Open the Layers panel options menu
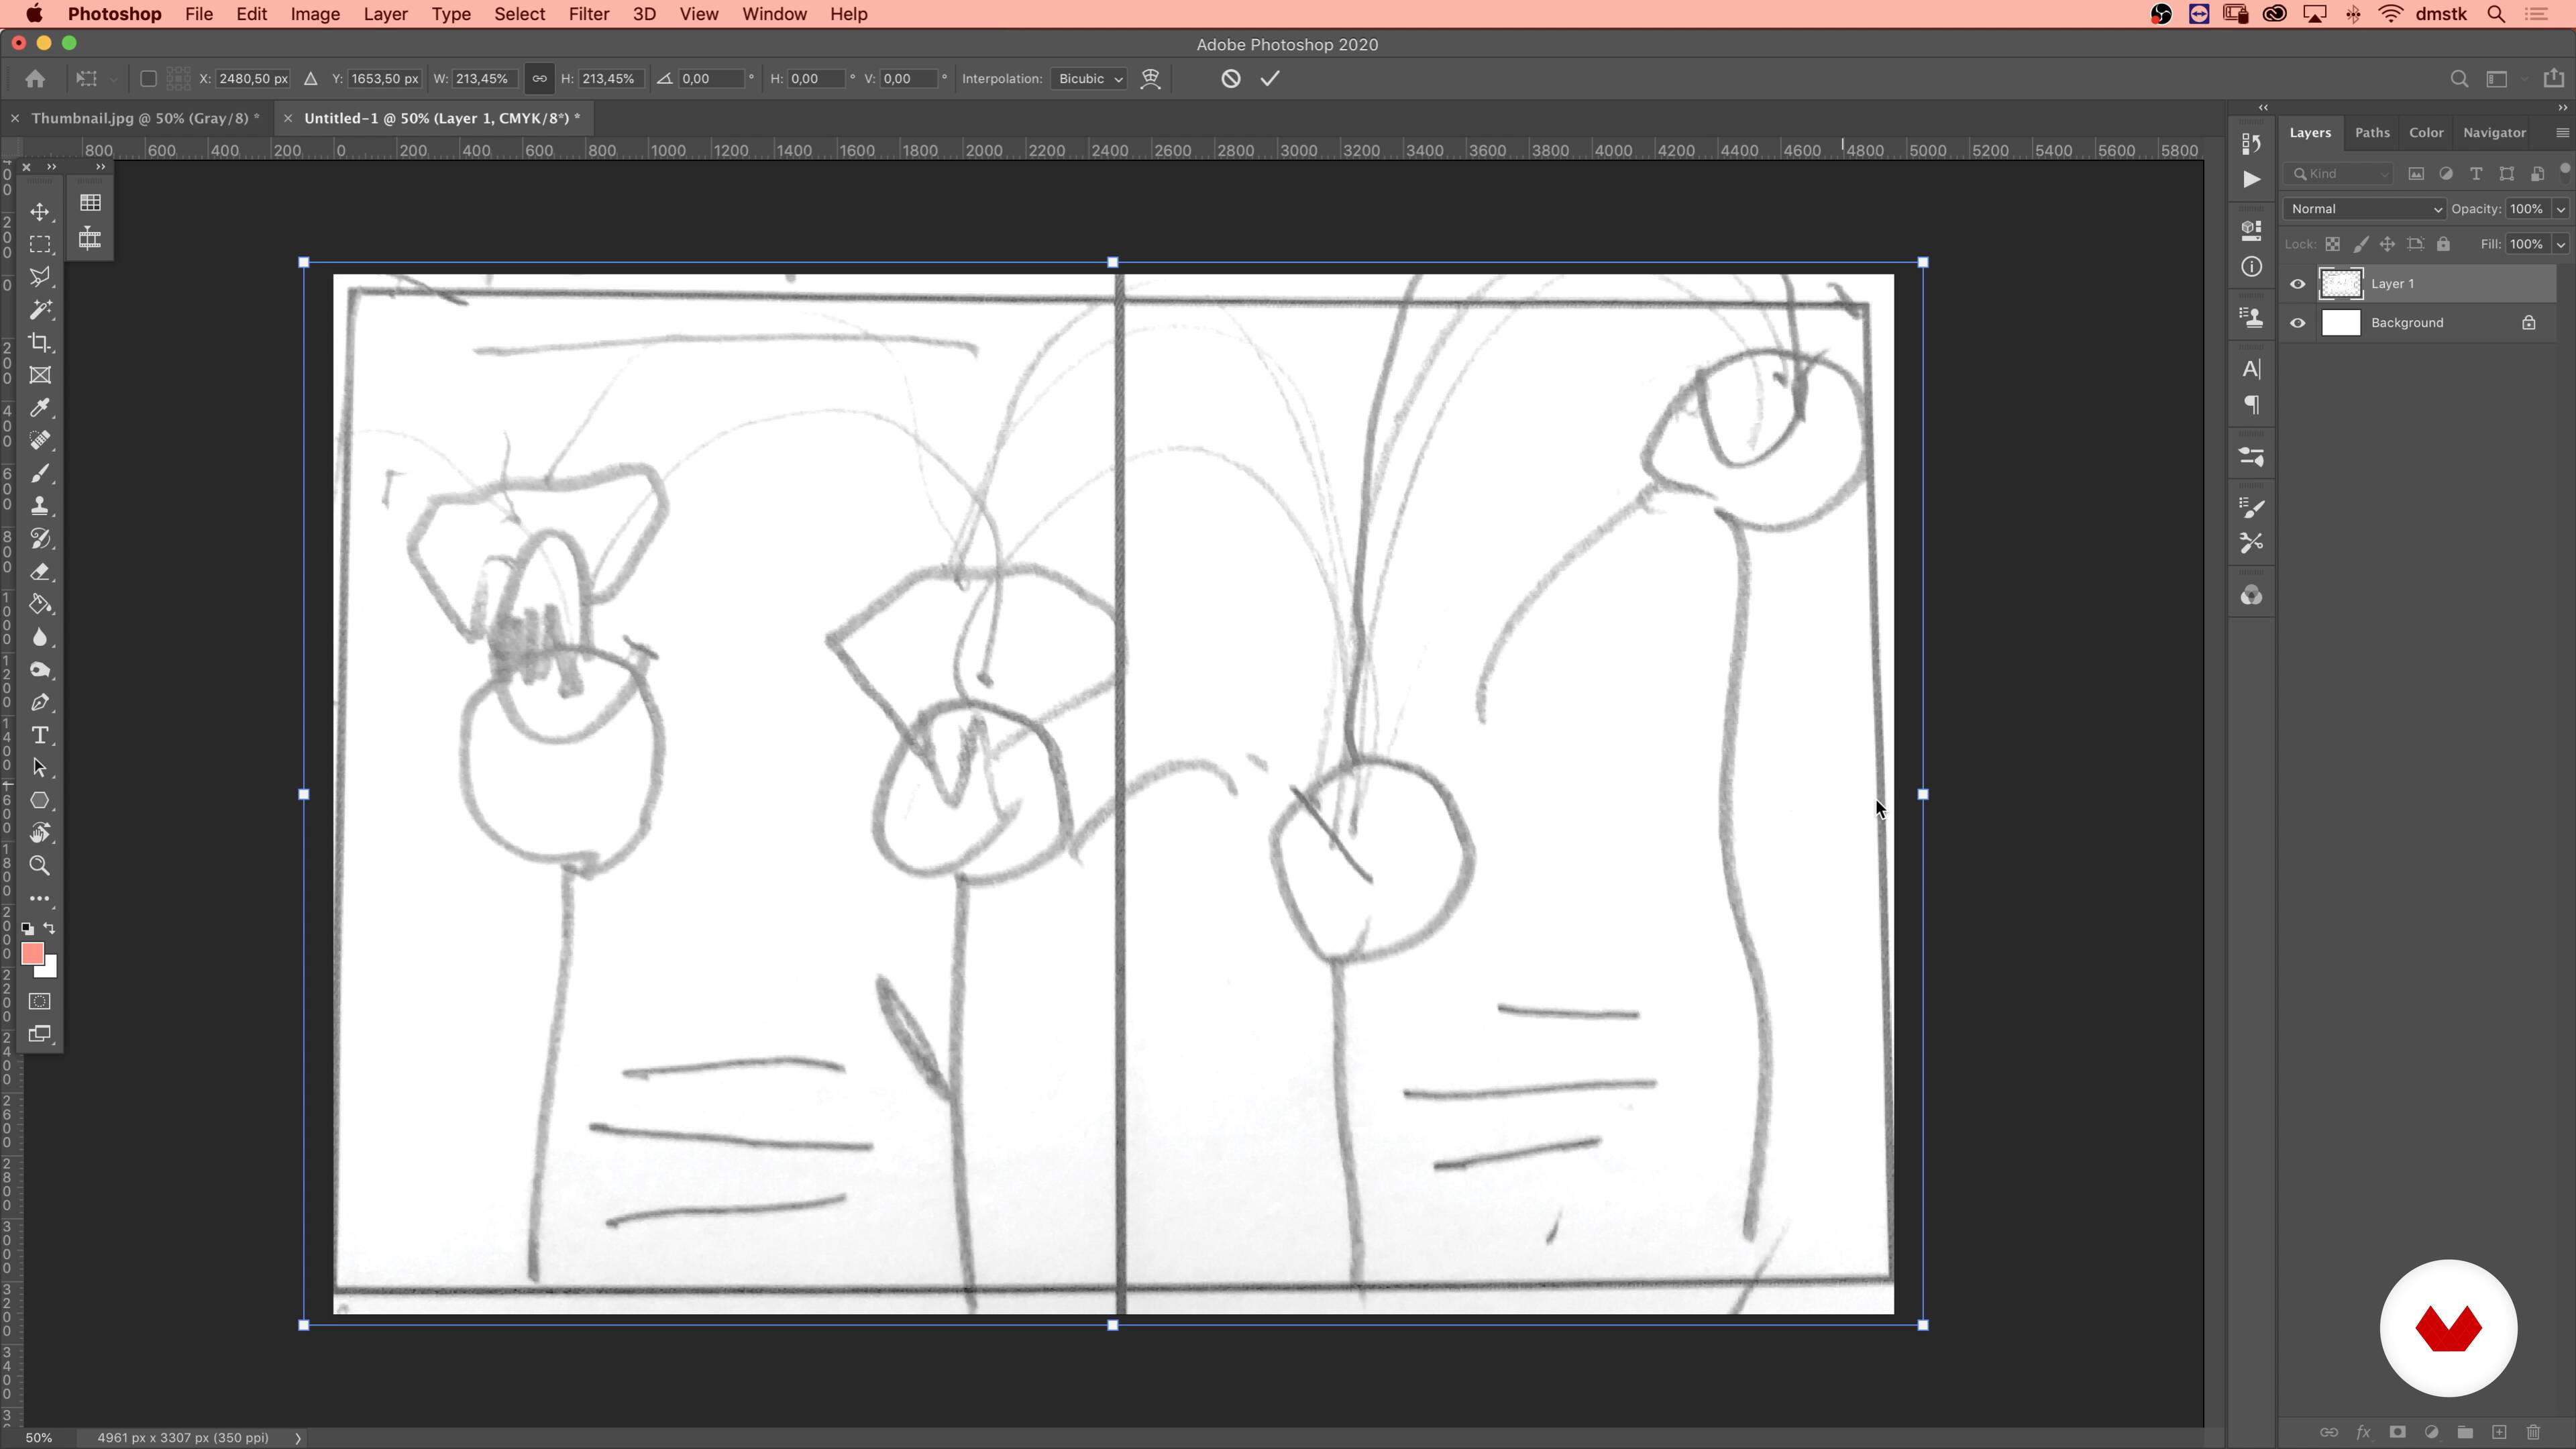The height and width of the screenshot is (1449, 2576). 2561,133
